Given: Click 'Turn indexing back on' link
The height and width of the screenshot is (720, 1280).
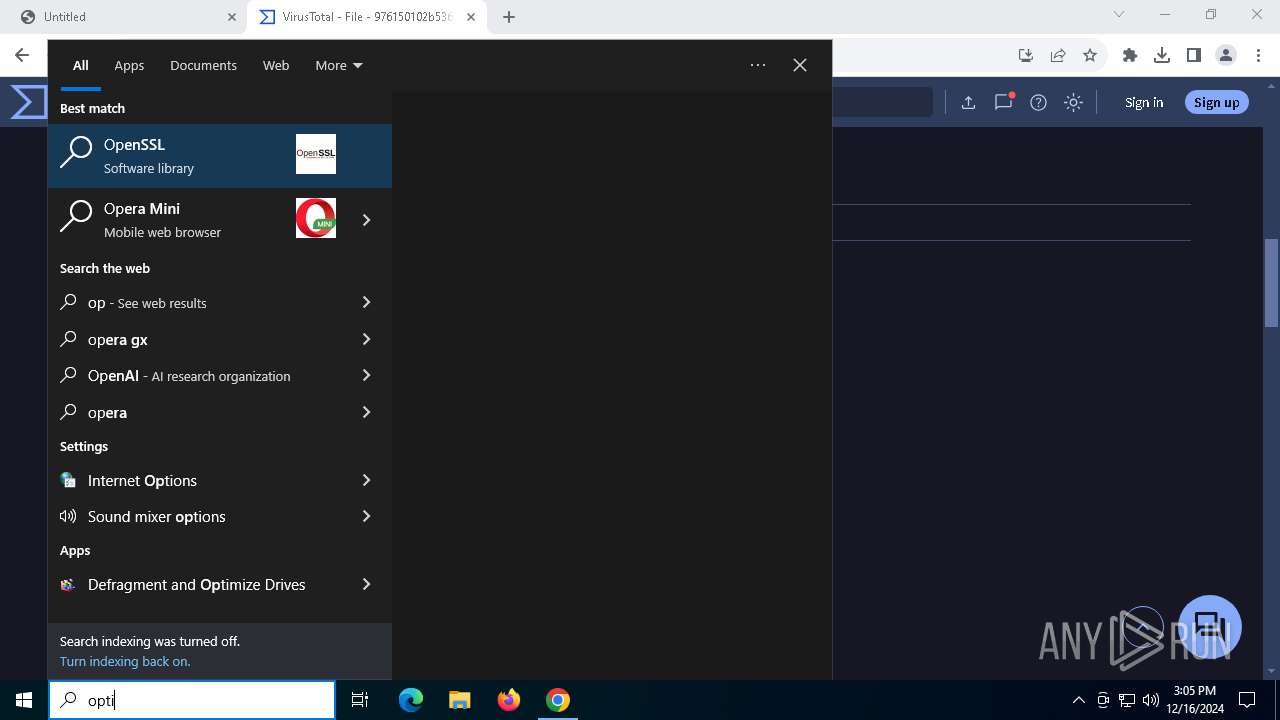Looking at the screenshot, I should click(125, 661).
